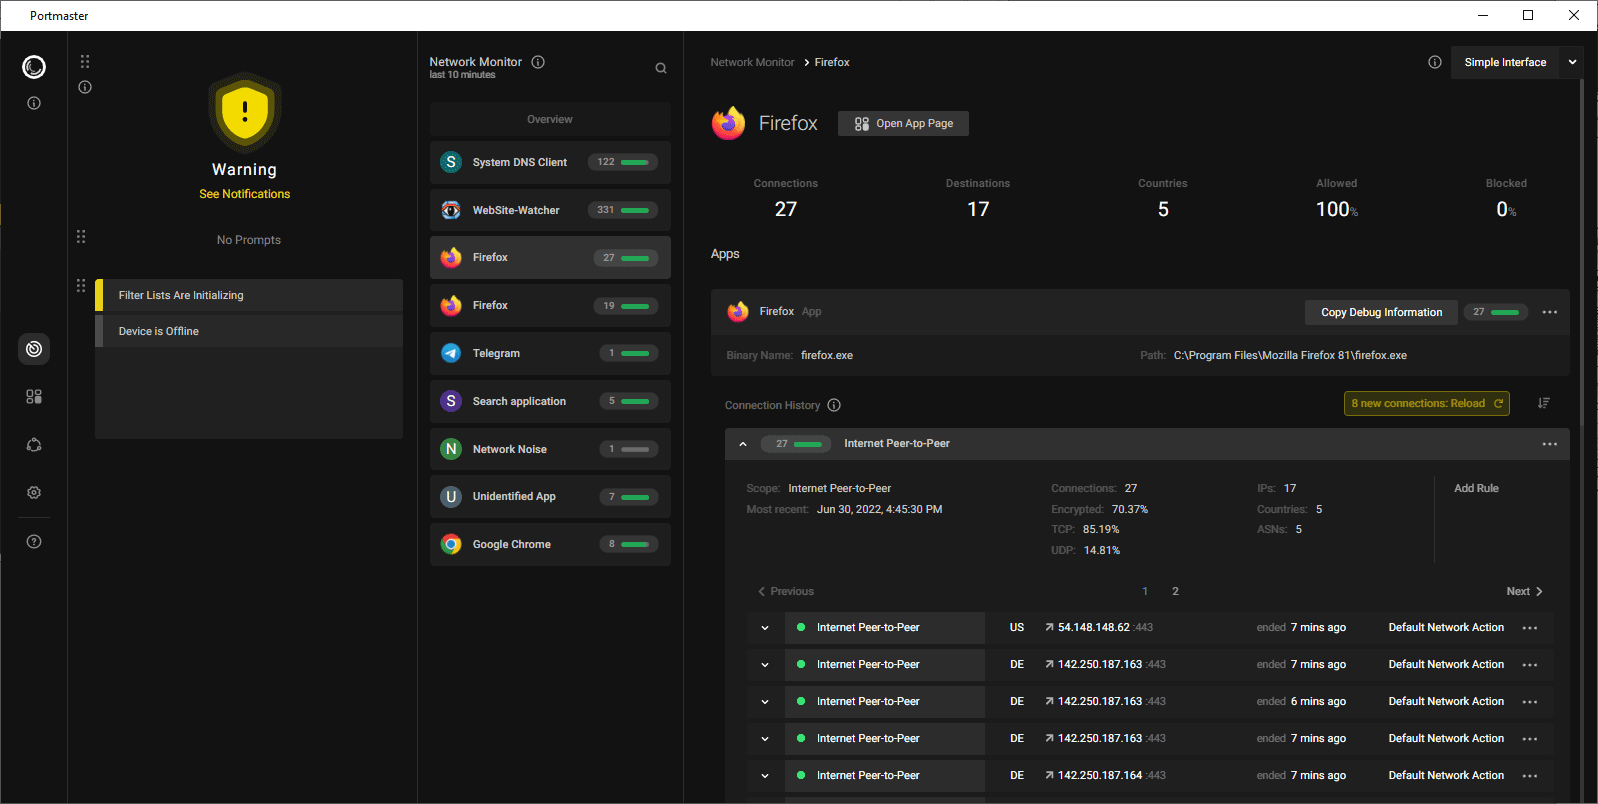Expand the 142.250.187.164 connection row

tap(765, 776)
